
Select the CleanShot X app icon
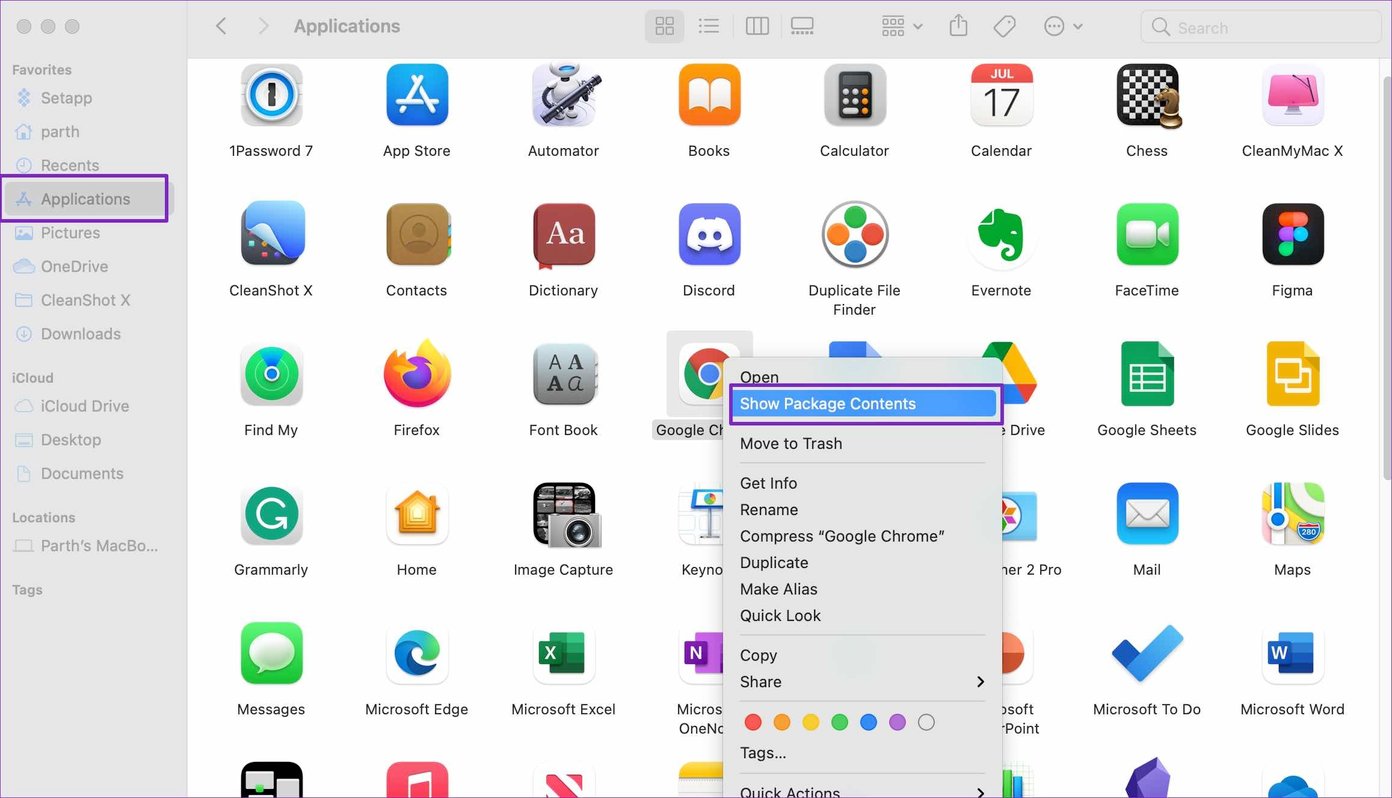pos(271,235)
